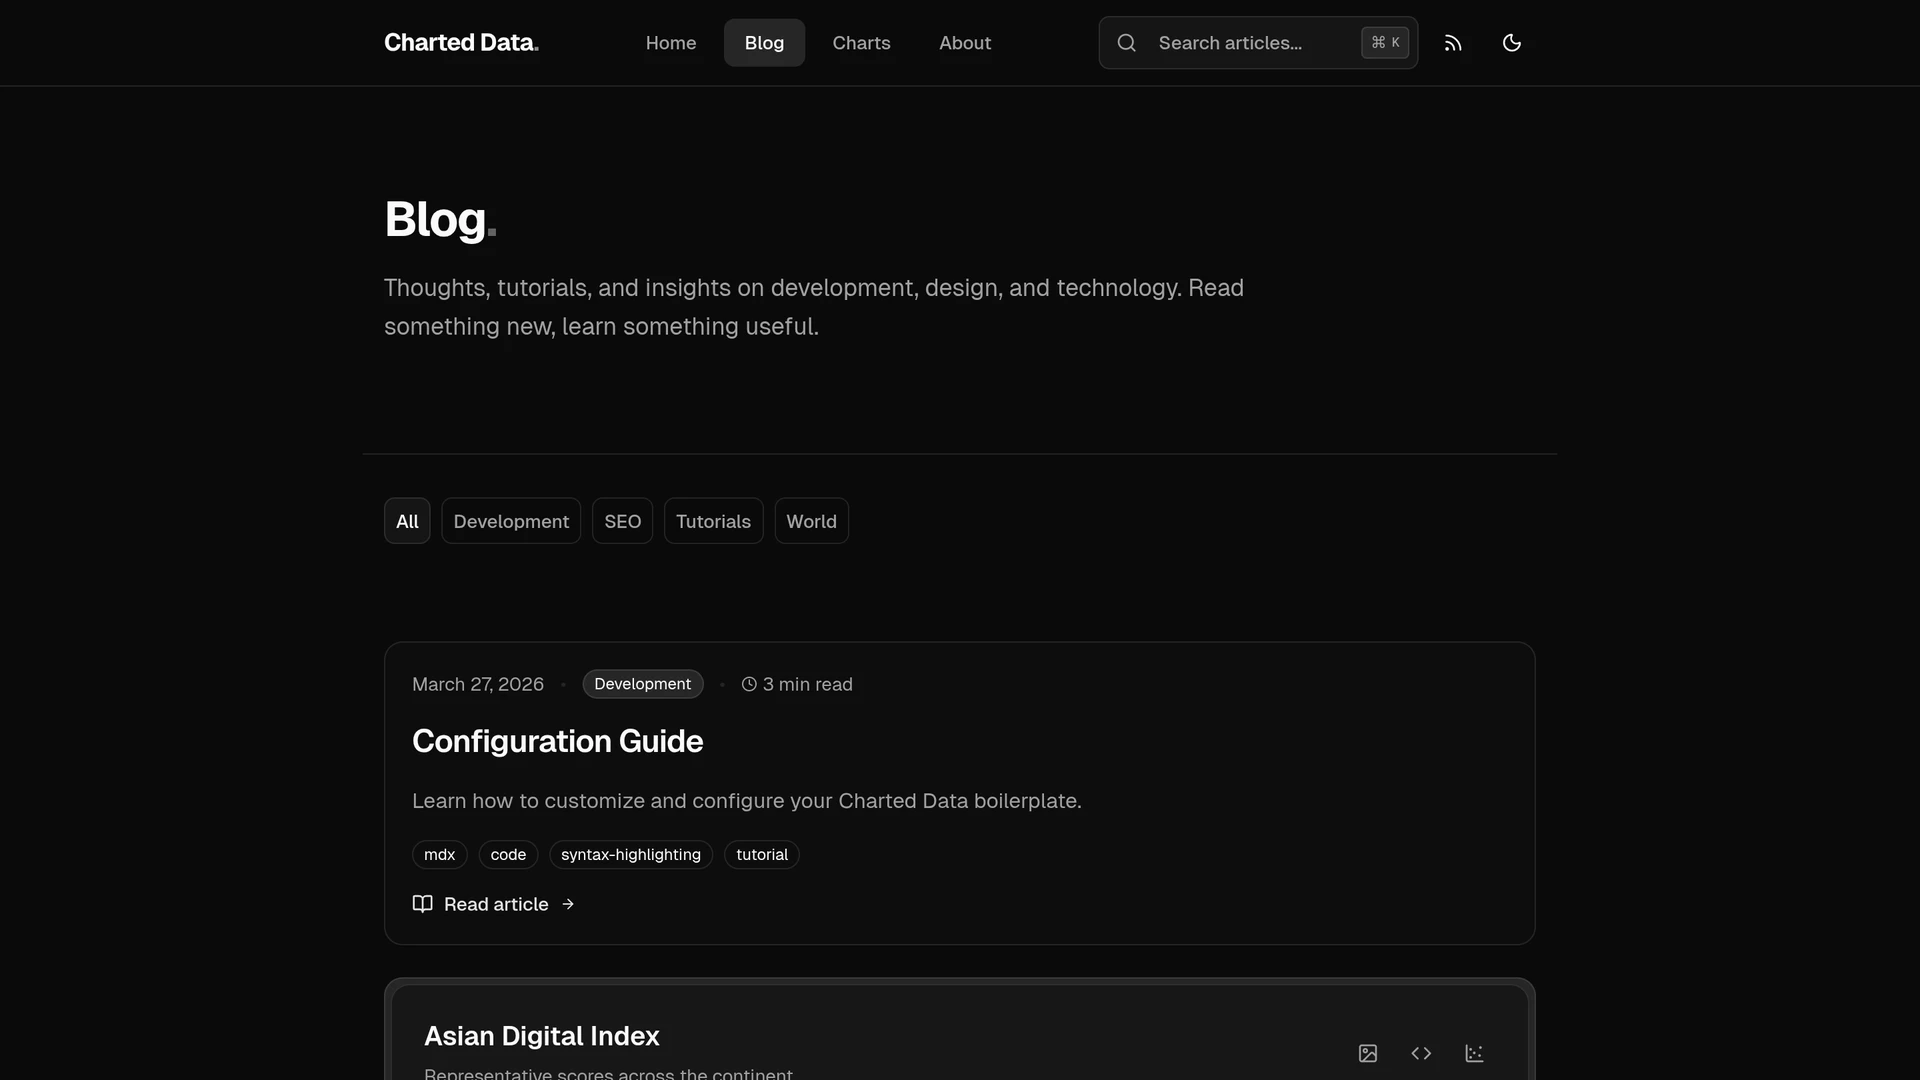Open the About nav item
The height and width of the screenshot is (1080, 1920).
(x=965, y=43)
